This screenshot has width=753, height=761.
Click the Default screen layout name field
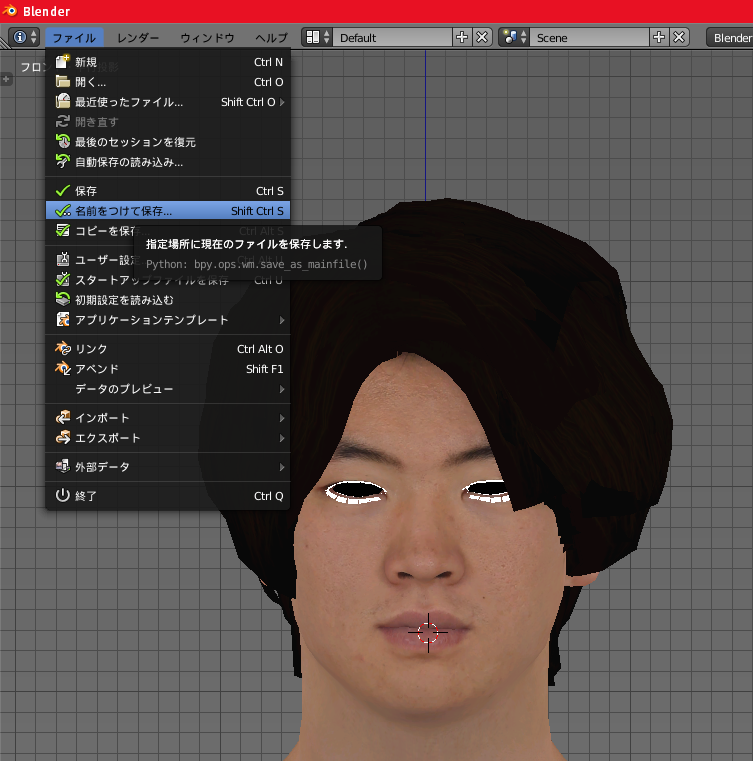[x=393, y=37]
